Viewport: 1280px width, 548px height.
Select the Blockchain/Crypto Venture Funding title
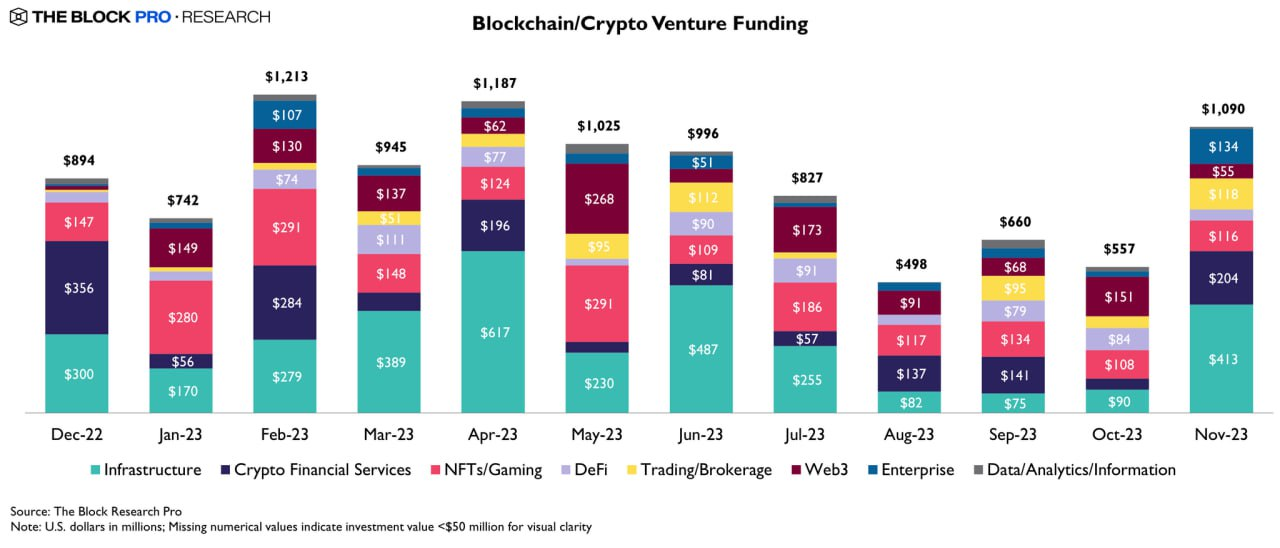click(x=640, y=24)
